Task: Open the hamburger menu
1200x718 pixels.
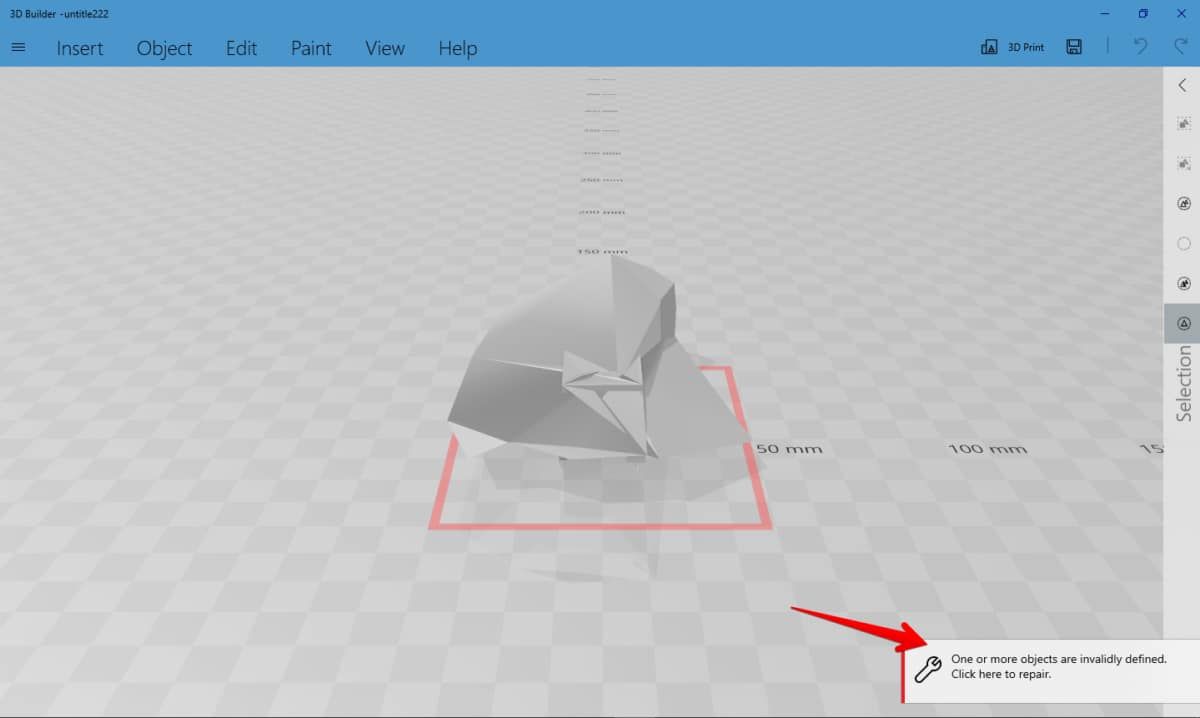Action: tap(18, 46)
